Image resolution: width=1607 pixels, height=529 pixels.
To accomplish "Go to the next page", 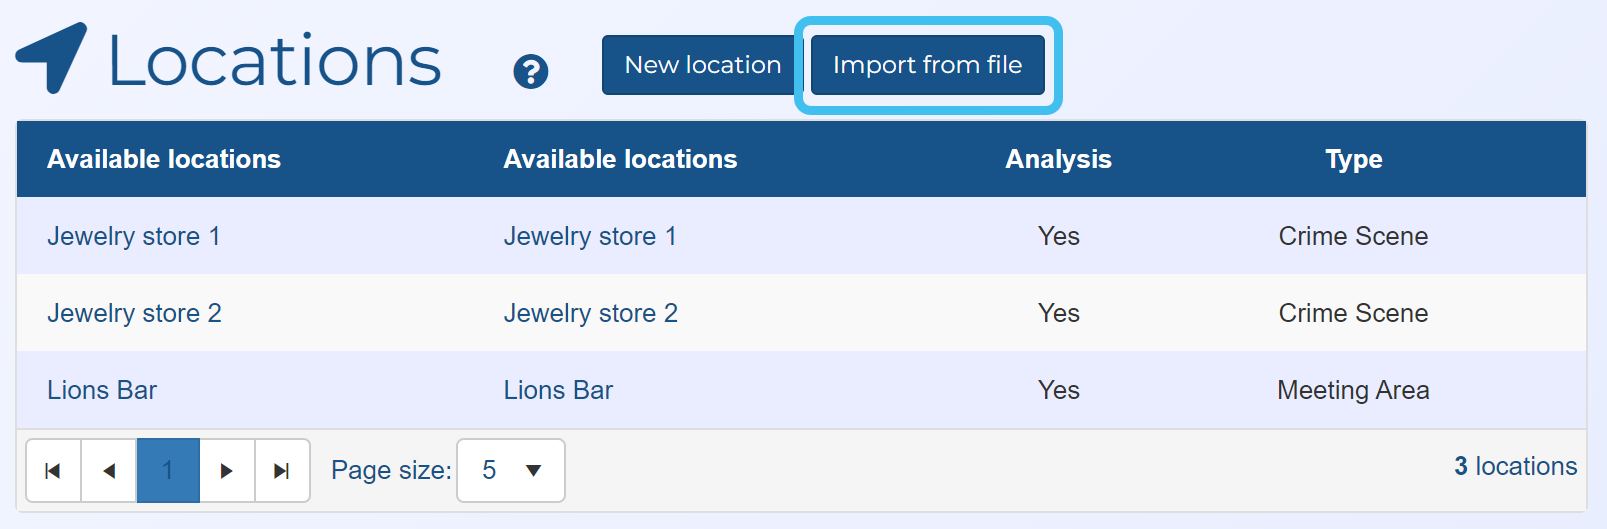I will point(227,470).
